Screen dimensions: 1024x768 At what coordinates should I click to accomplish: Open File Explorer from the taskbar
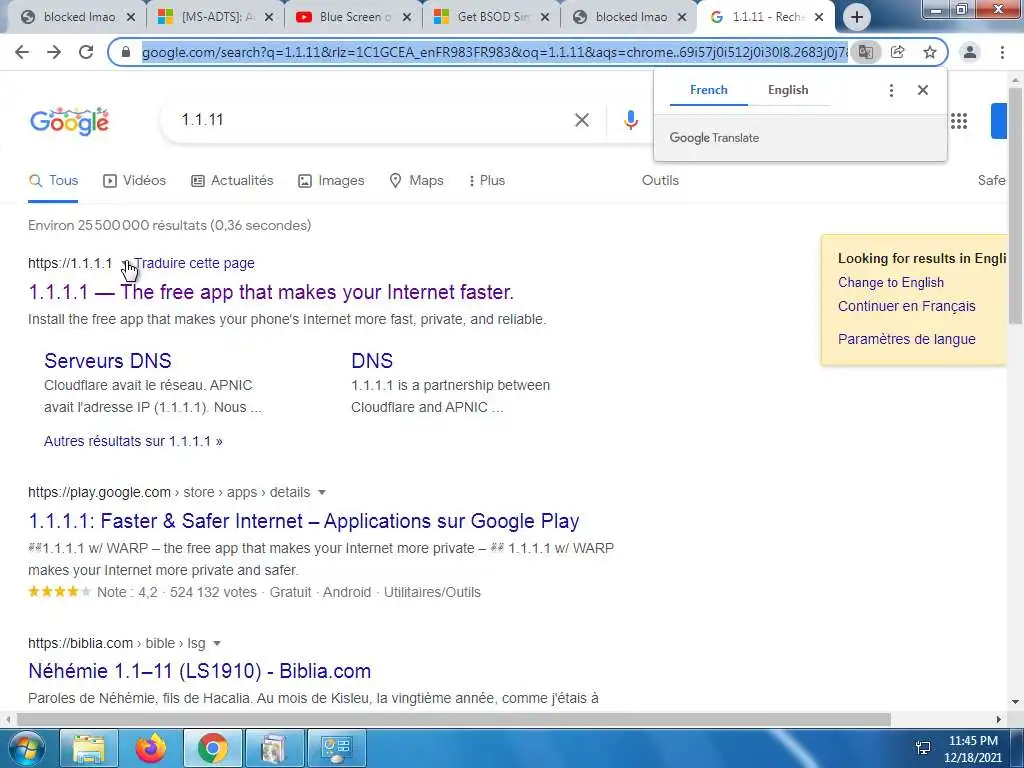tap(89, 748)
